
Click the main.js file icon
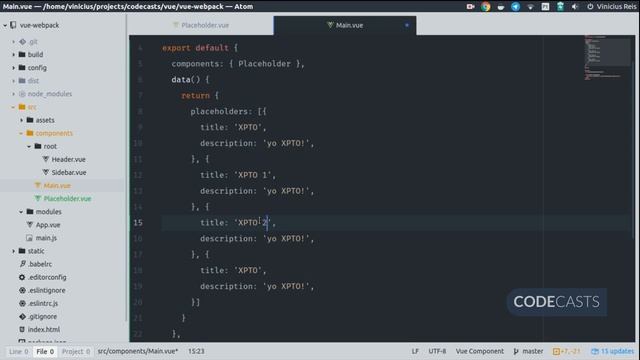point(29,238)
